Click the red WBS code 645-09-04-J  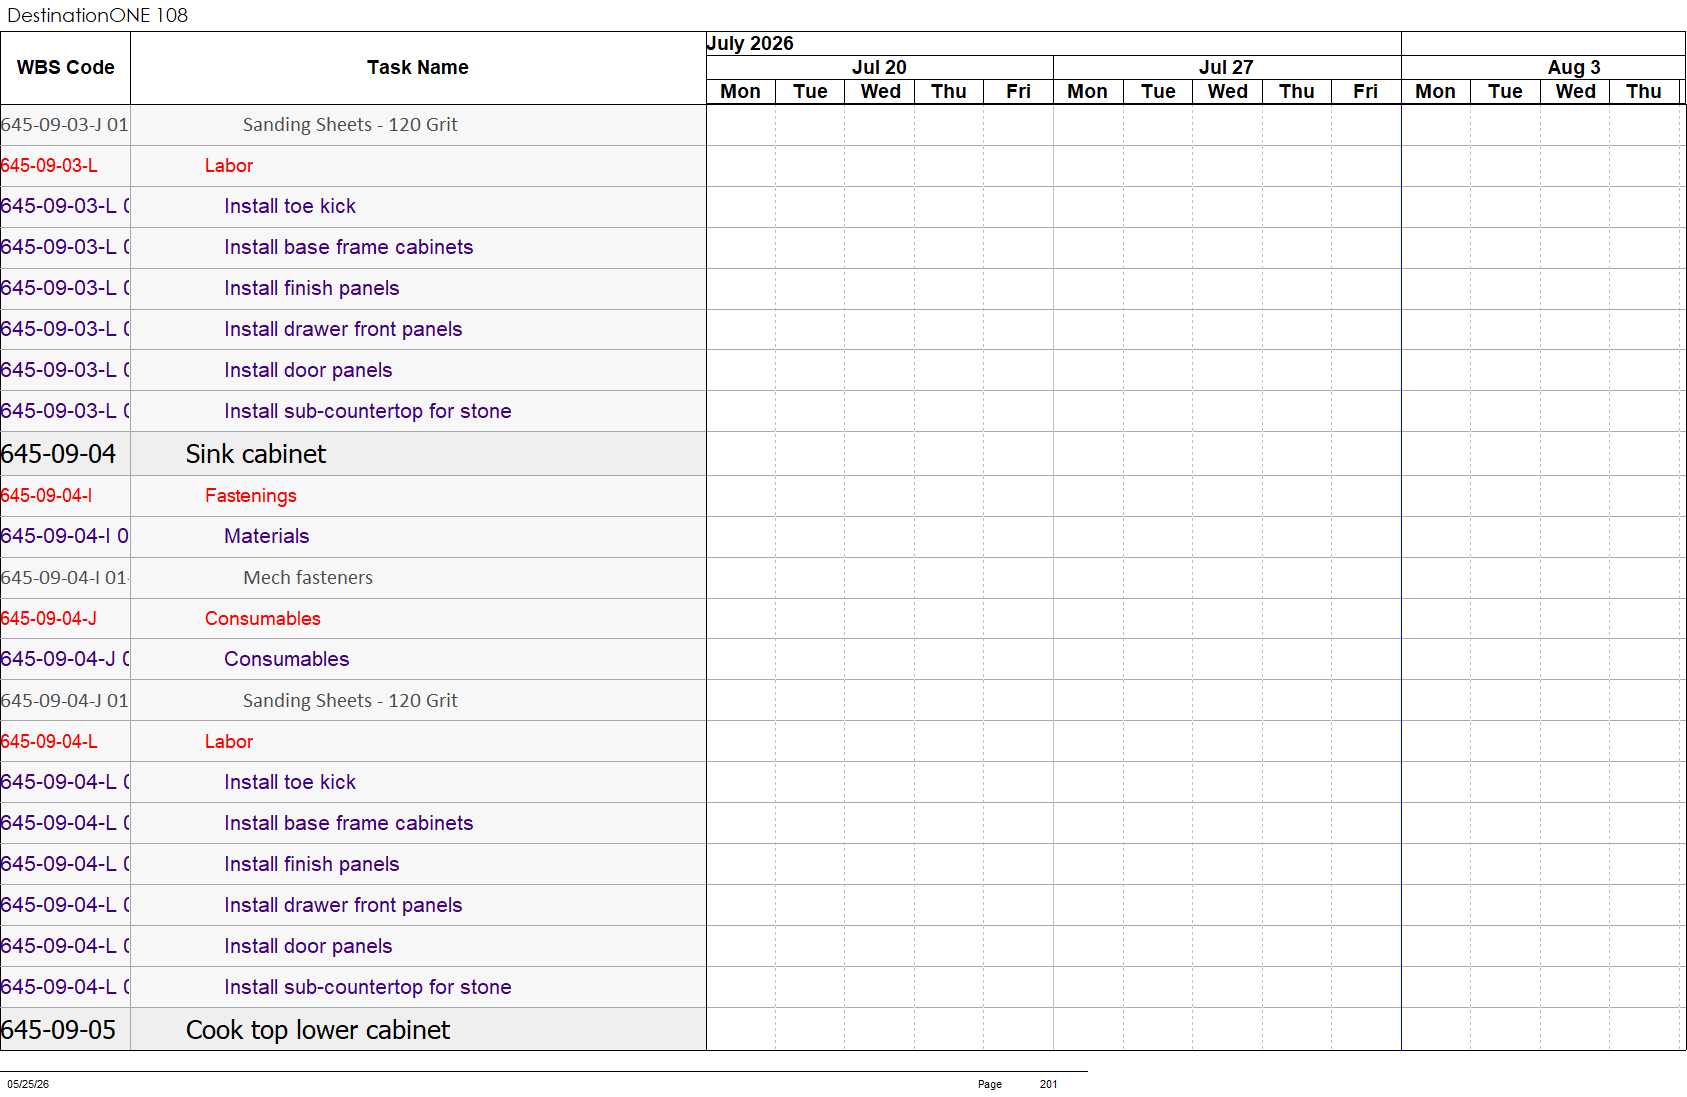point(49,619)
